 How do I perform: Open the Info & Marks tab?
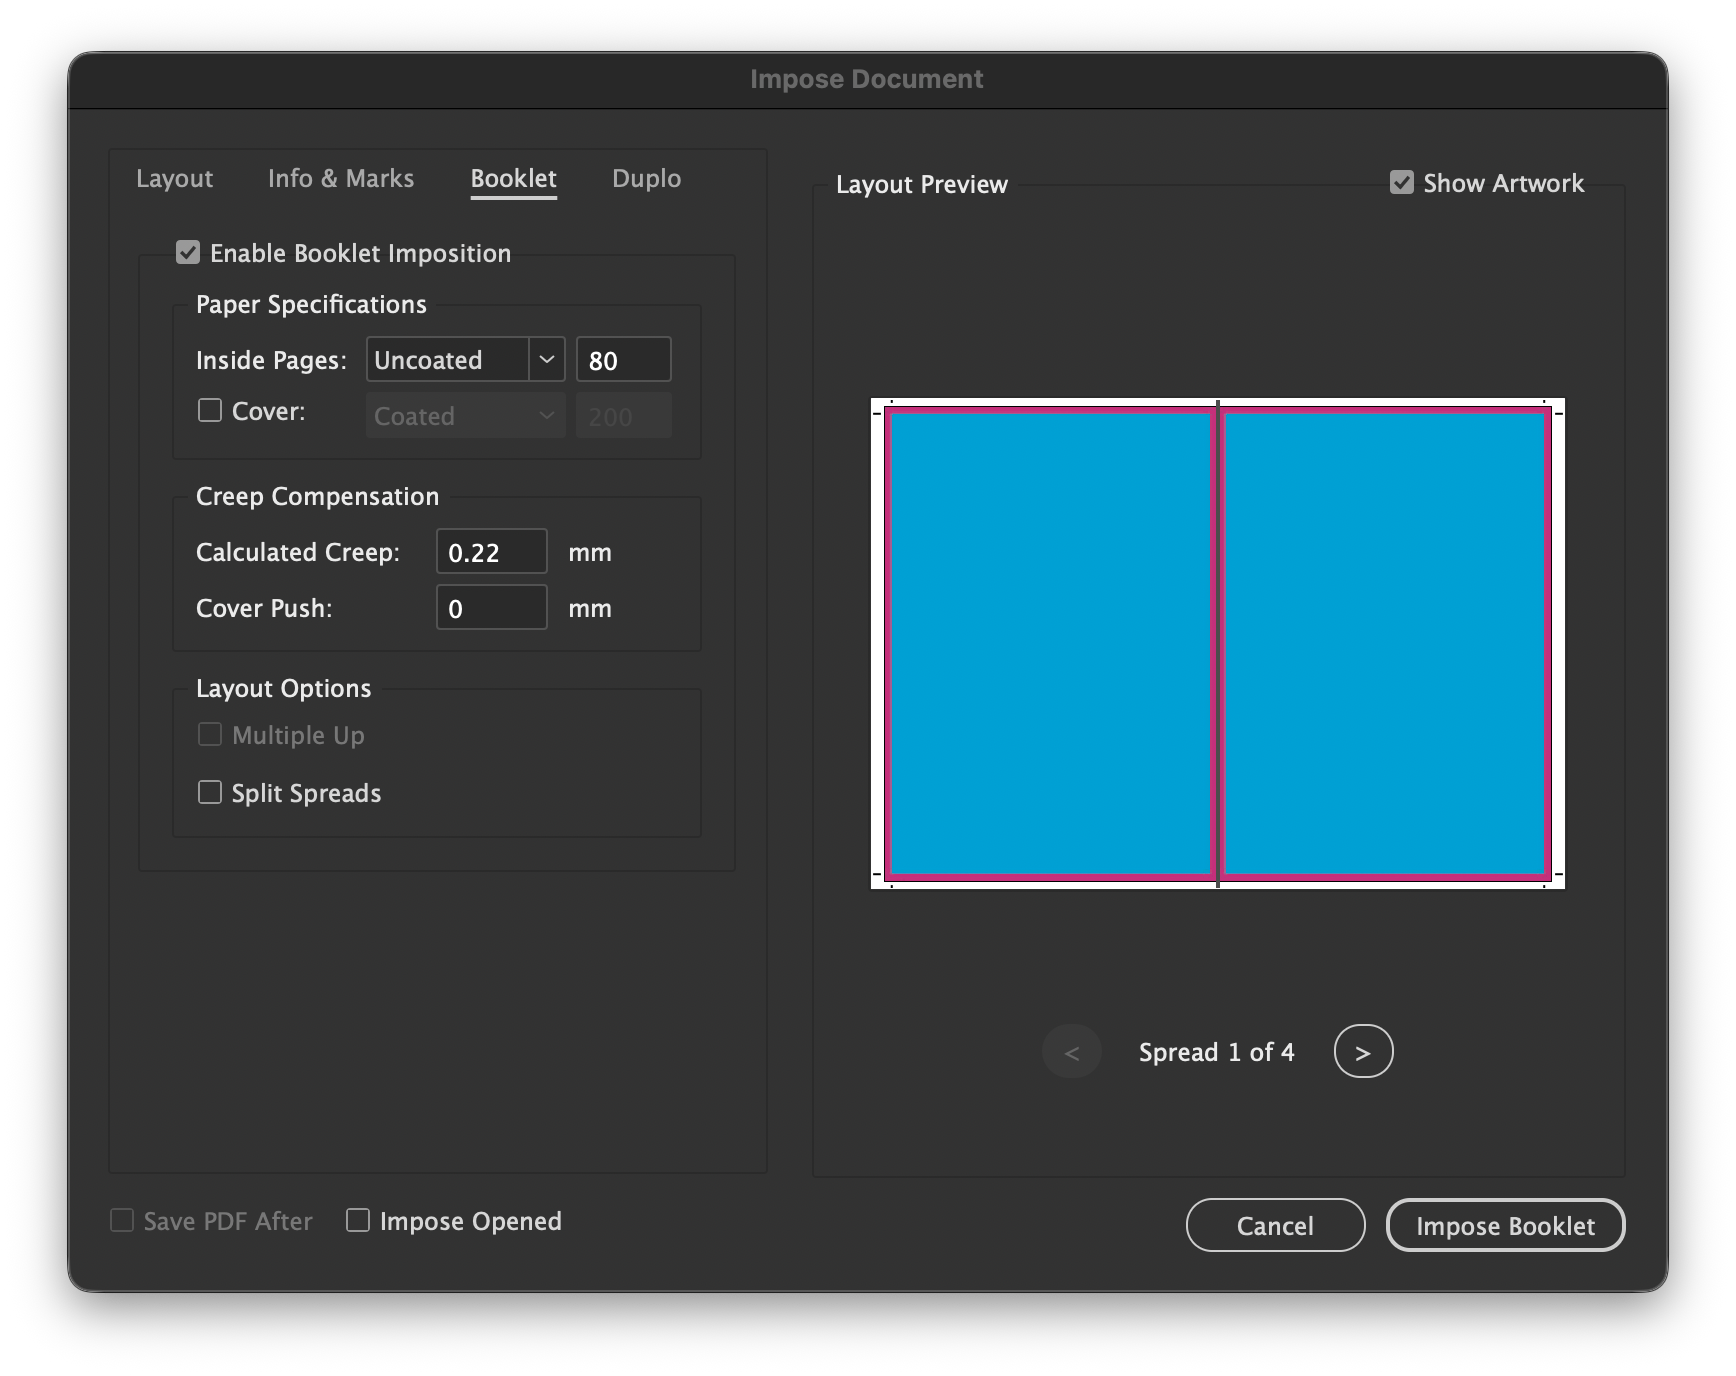coord(341,178)
